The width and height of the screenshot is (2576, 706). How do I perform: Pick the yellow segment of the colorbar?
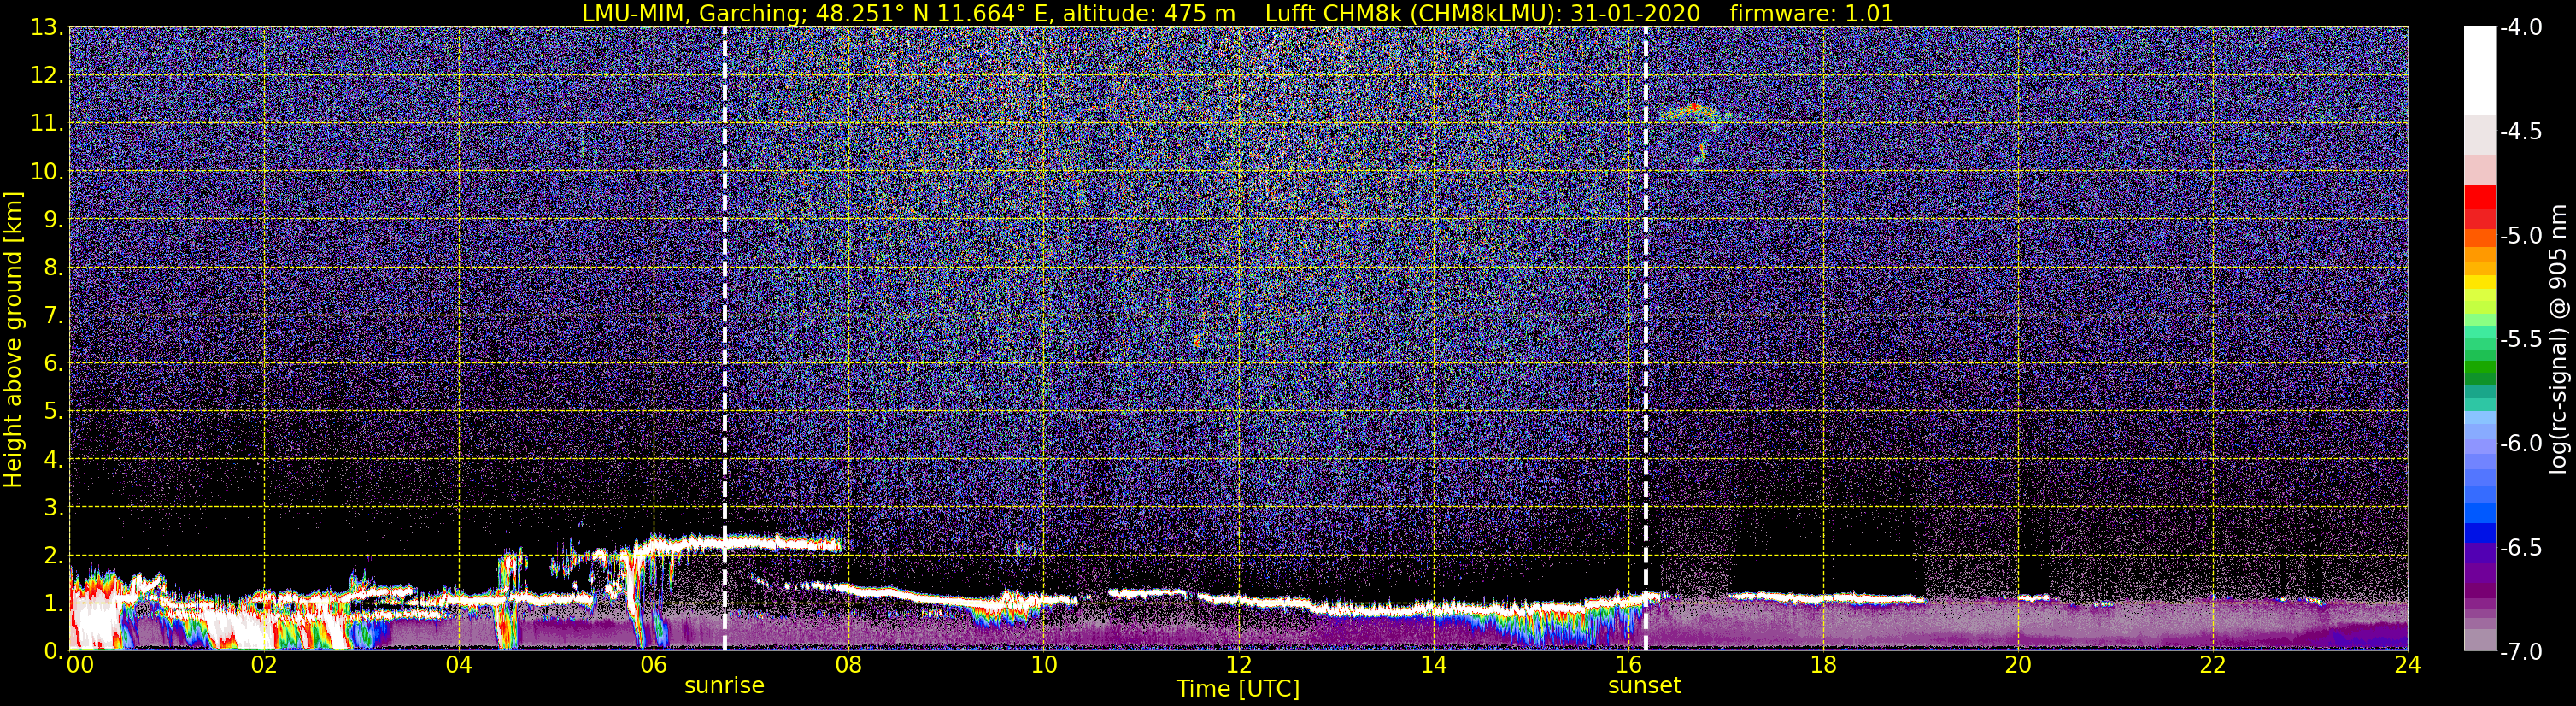coord(2479,282)
